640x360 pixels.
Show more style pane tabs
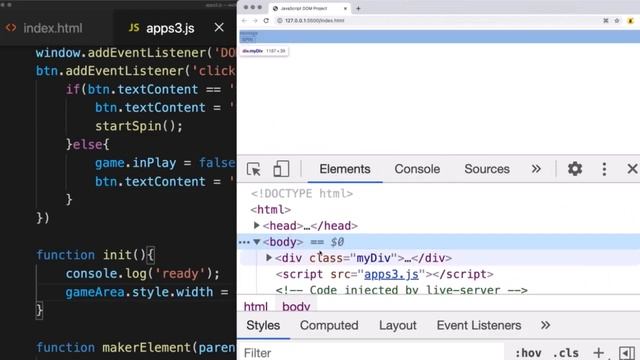click(x=545, y=325)
